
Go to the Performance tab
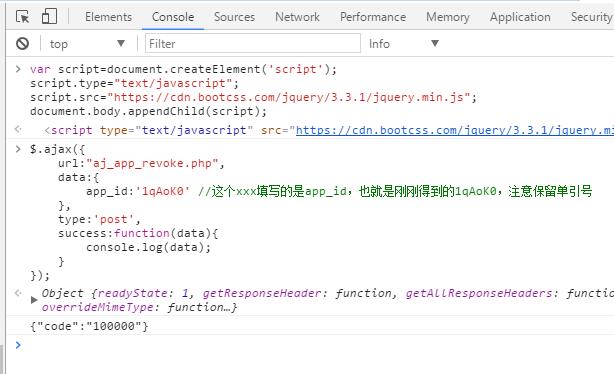tap(373, 17)
